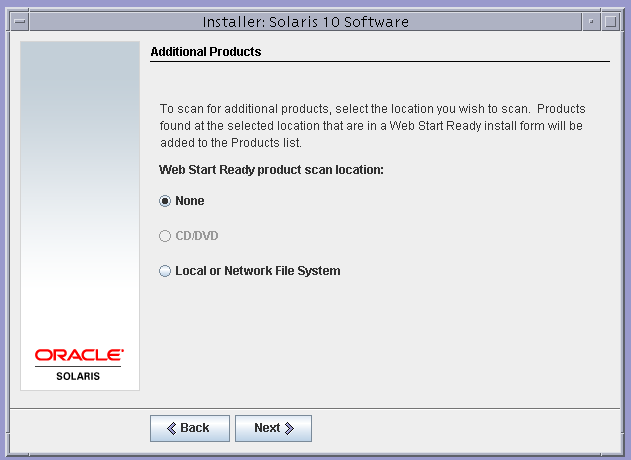Click the "Web Start Ready product scan location" label

272,170
